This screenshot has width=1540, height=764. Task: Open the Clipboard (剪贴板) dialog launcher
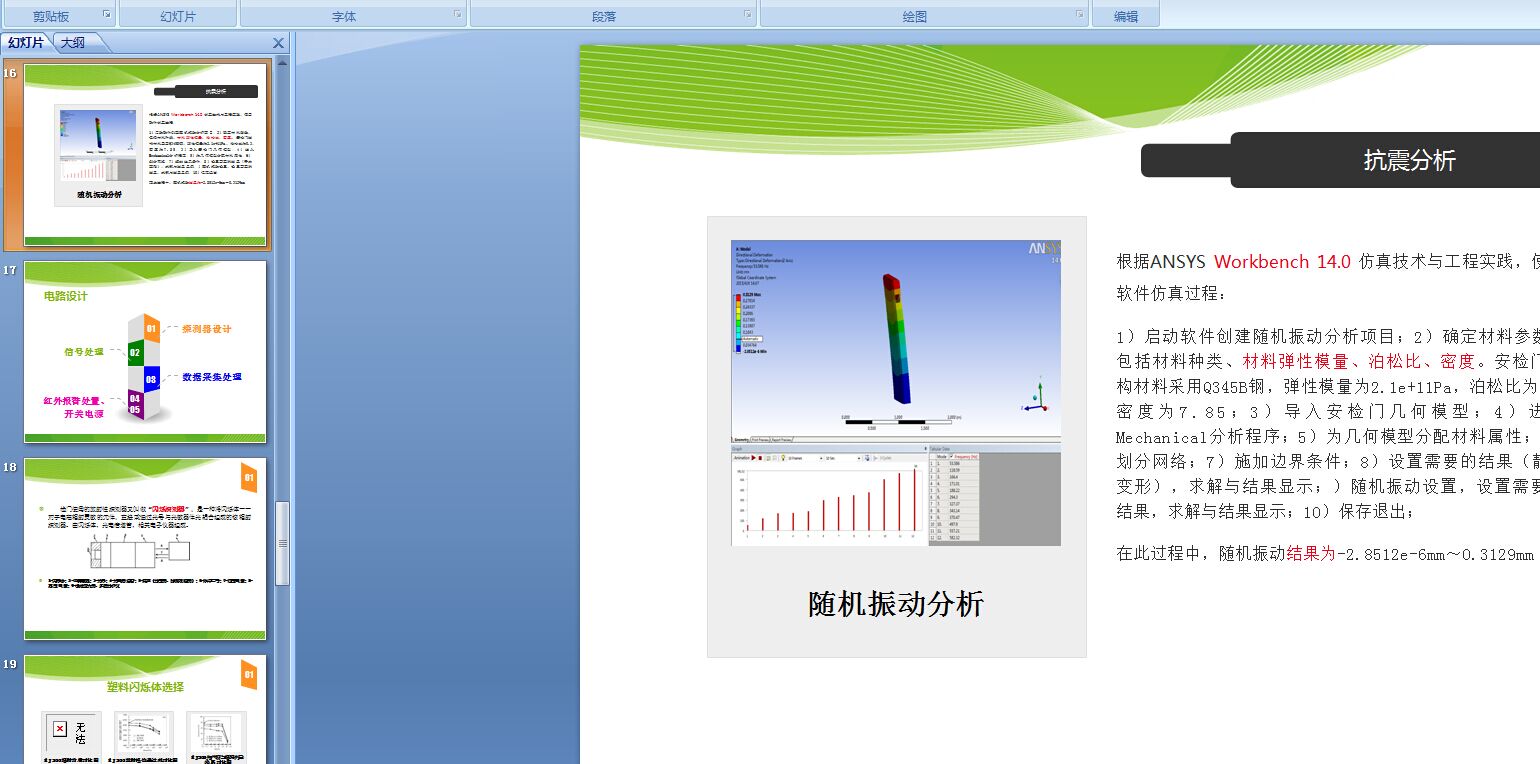click(106, 14)
